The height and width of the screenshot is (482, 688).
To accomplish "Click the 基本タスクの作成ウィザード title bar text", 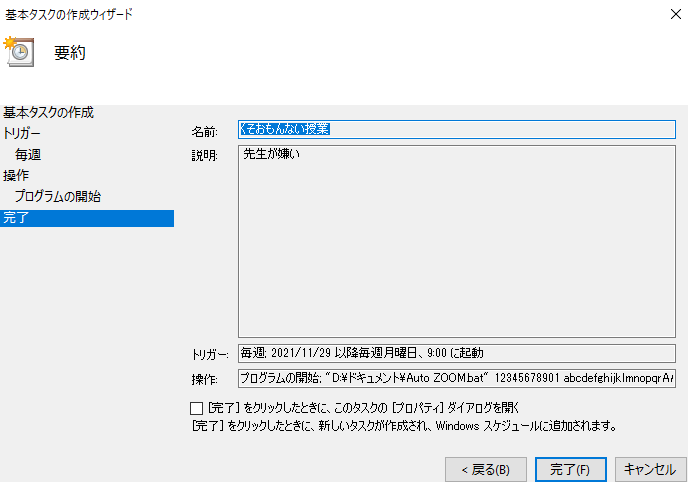I will pos(68,14).
